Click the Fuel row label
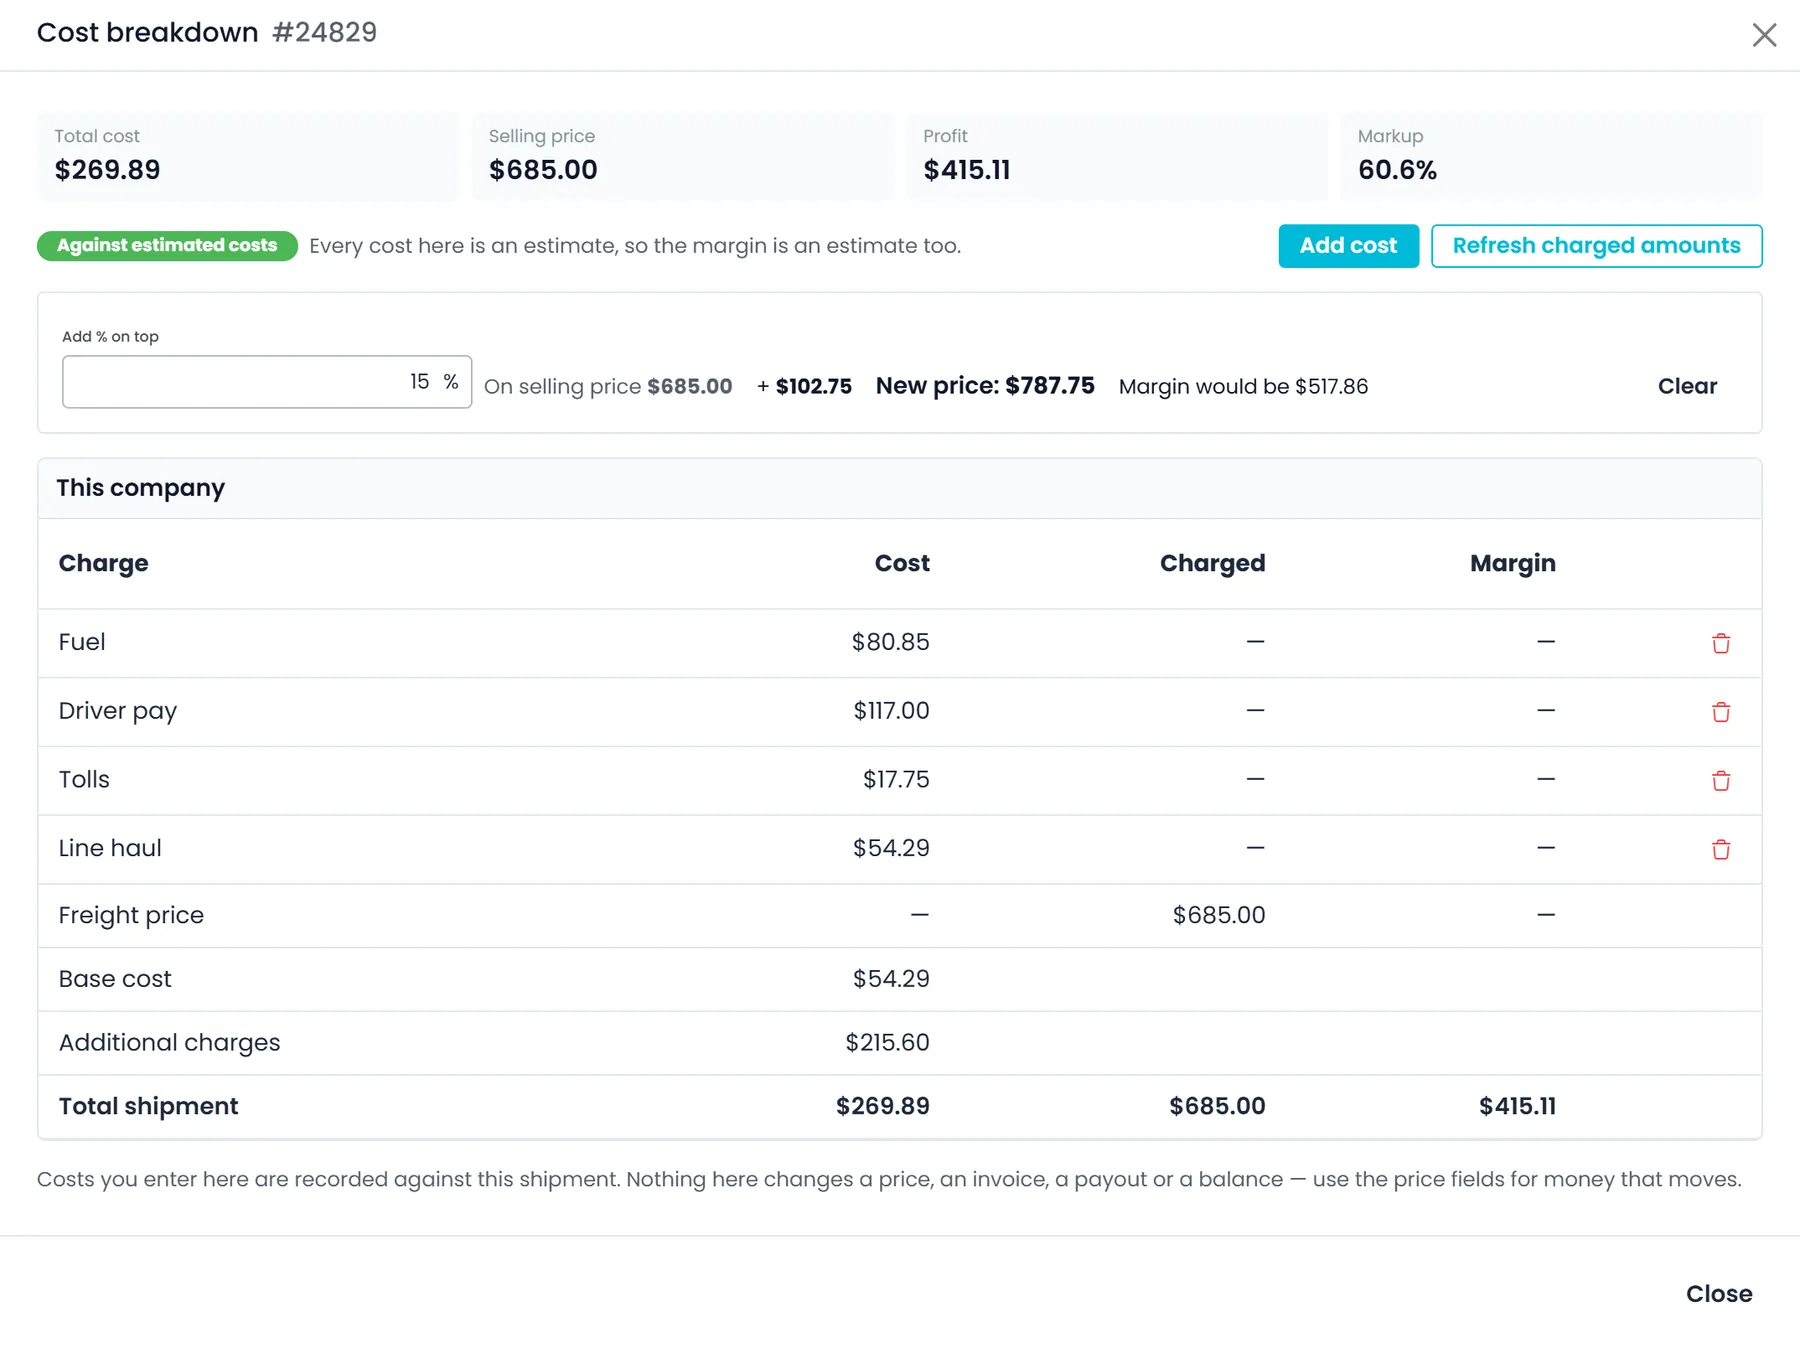Image resolution: width=1800 pixels, height=1347 pixels. 82,642
